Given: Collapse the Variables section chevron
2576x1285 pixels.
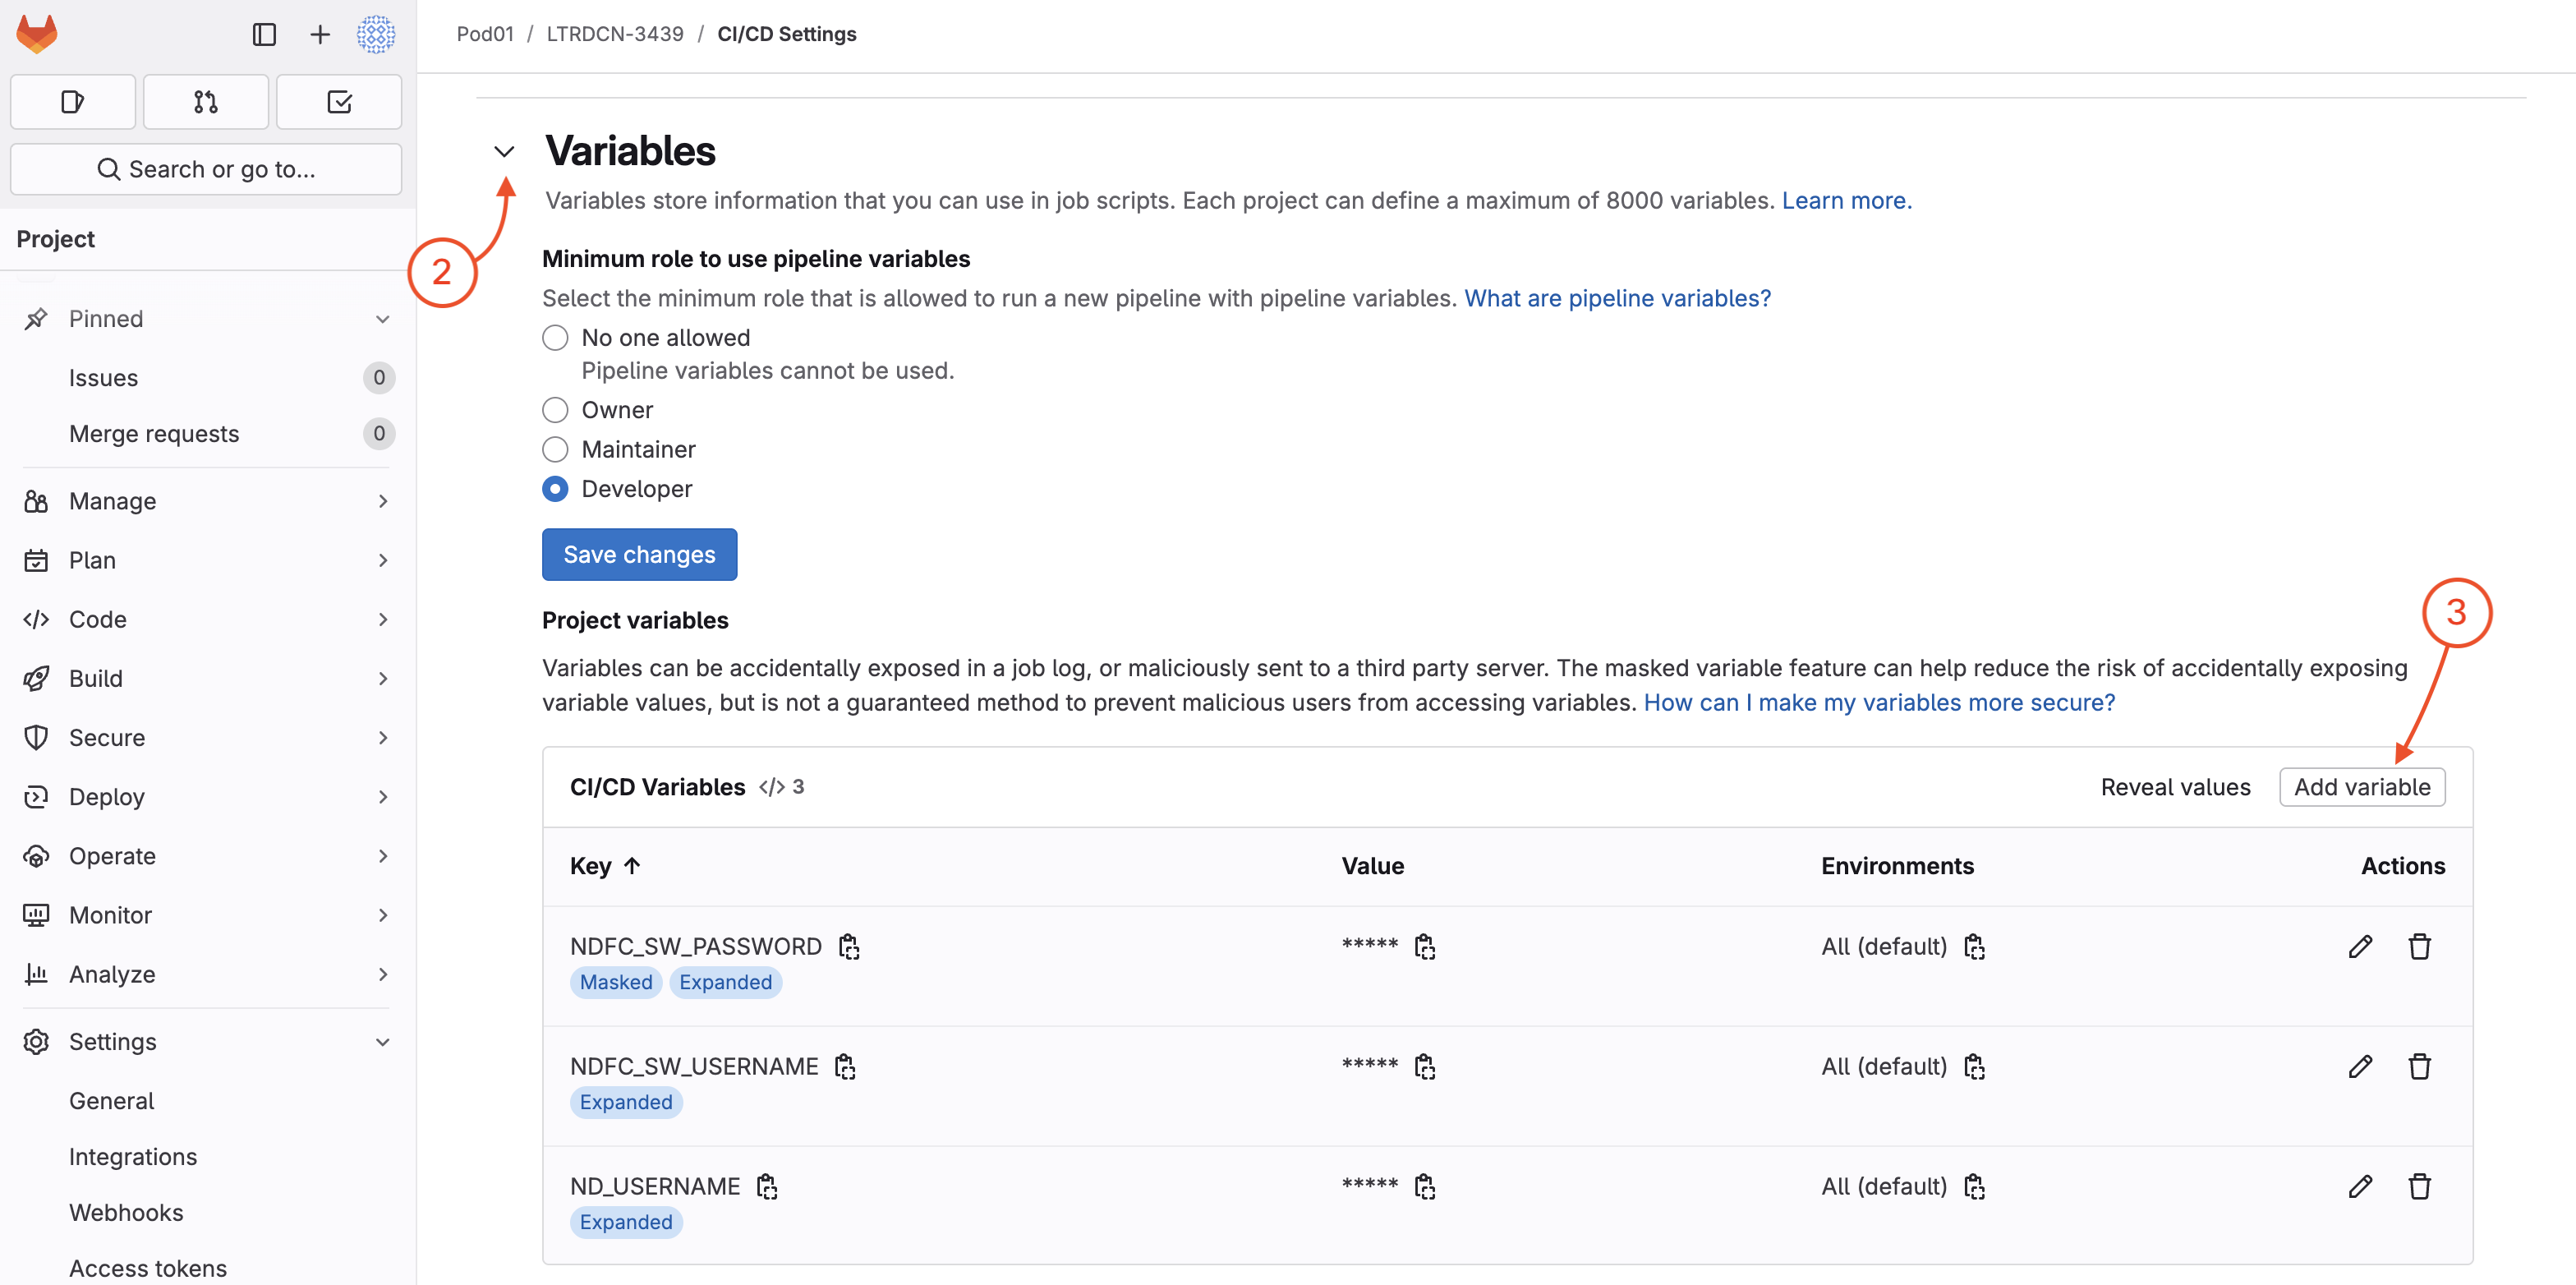Looking at the screenshot, I should 504,152.
